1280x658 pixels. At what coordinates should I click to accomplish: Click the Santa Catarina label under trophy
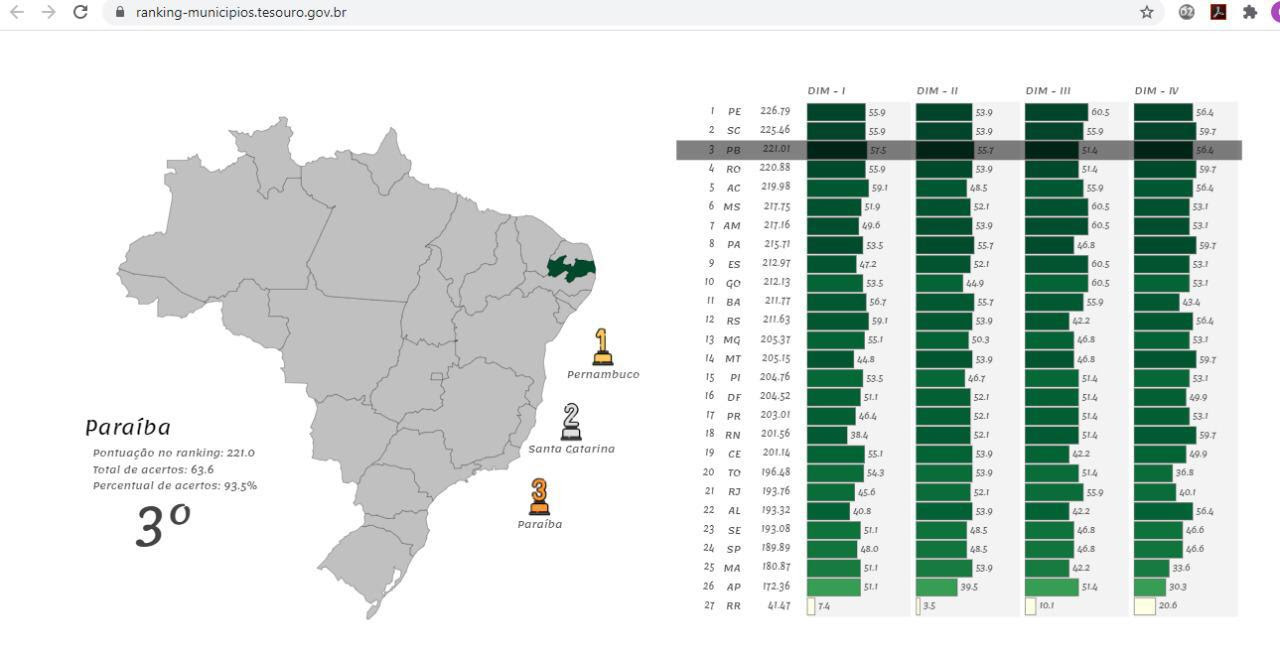click(571, 450)
